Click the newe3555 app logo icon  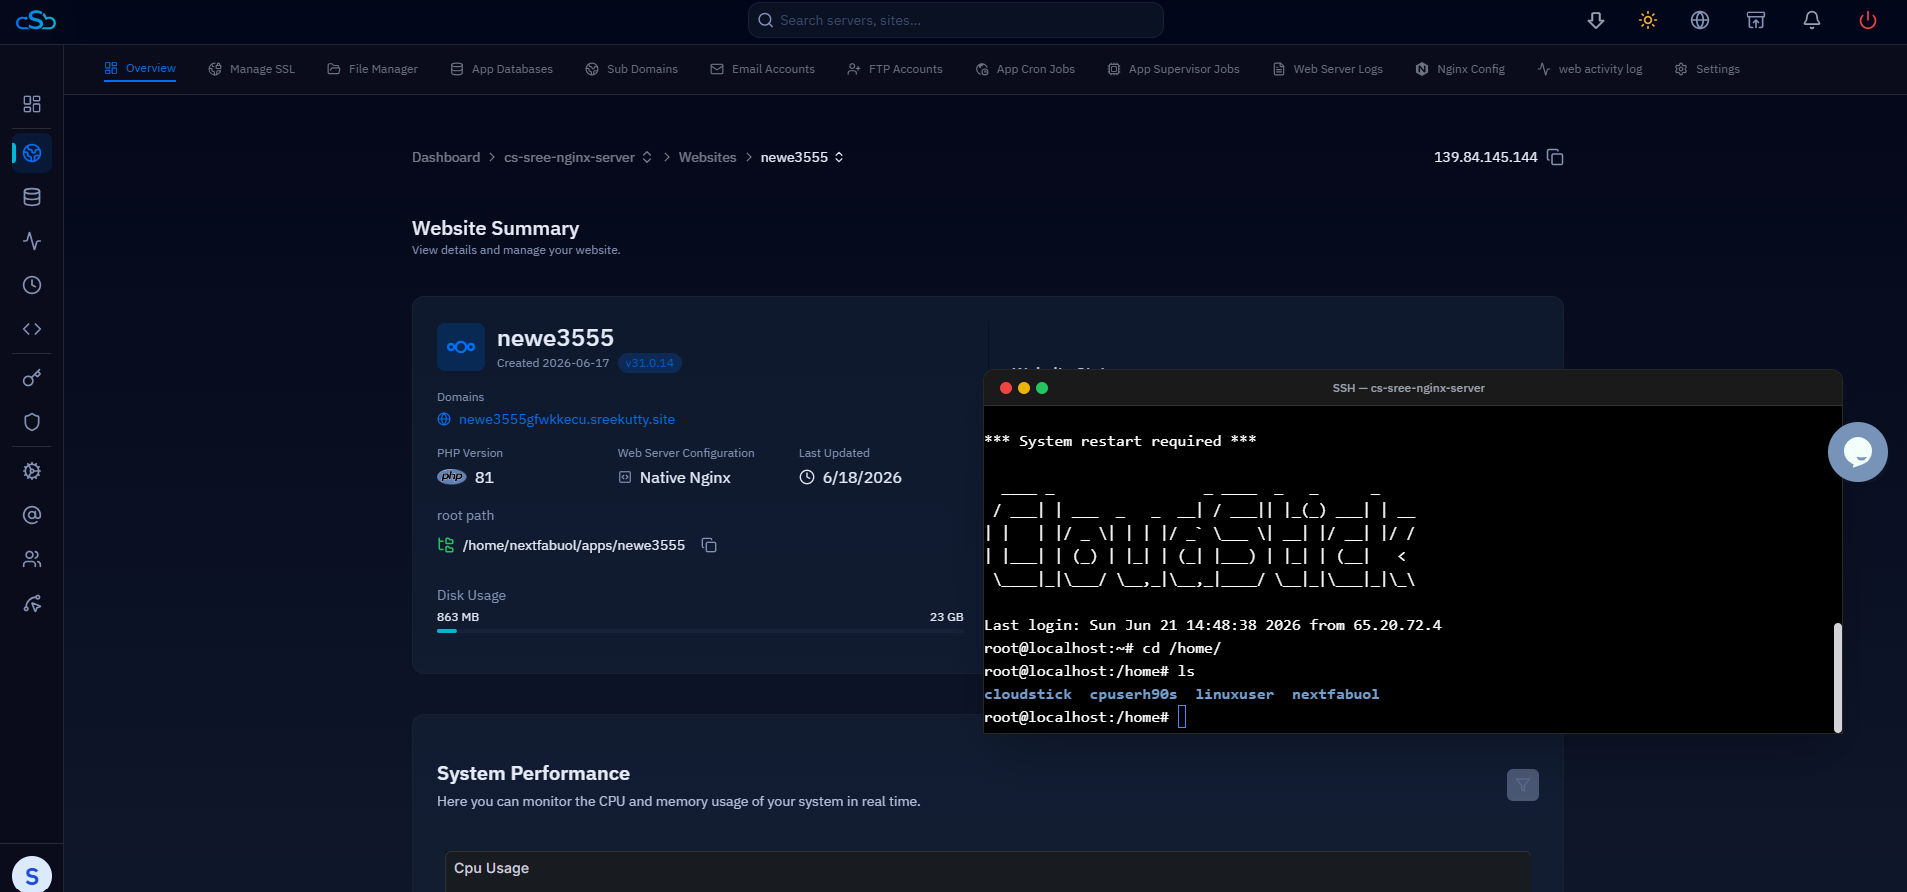(x=461, y=347)
